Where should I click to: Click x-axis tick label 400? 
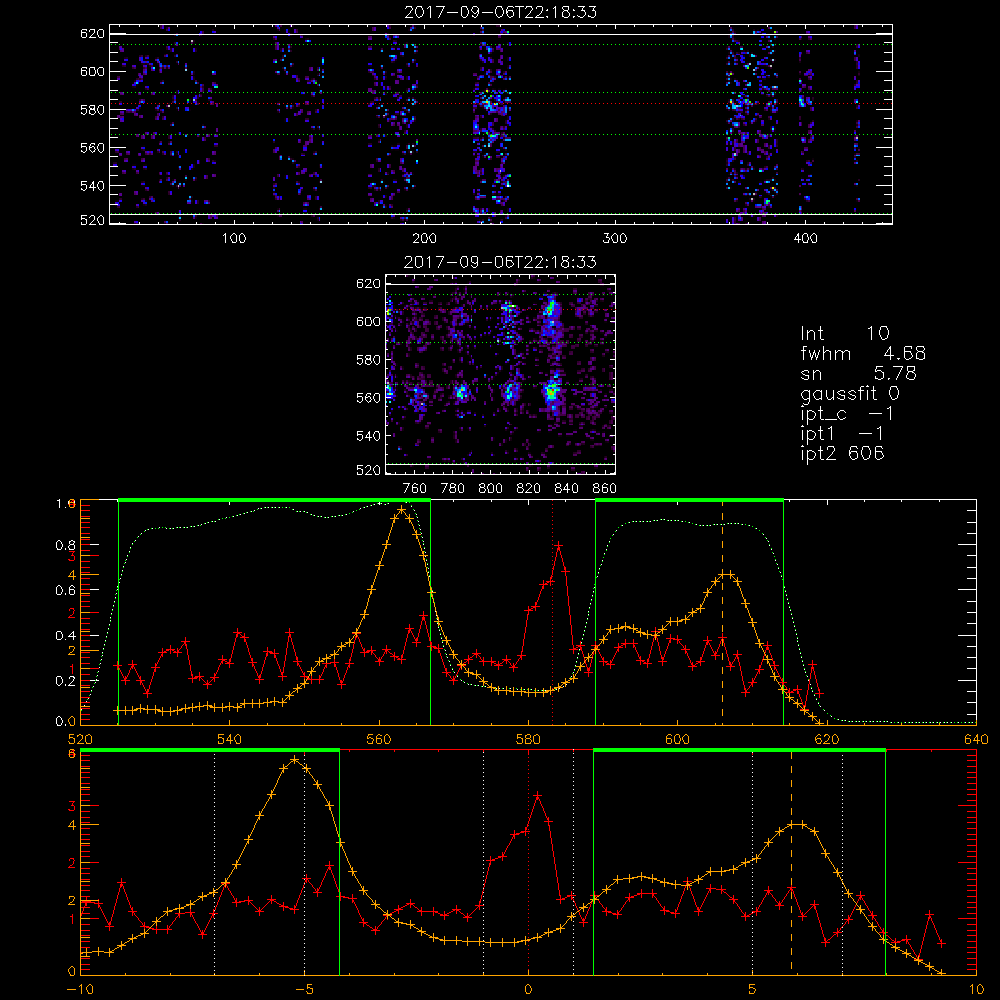point(805,239)
